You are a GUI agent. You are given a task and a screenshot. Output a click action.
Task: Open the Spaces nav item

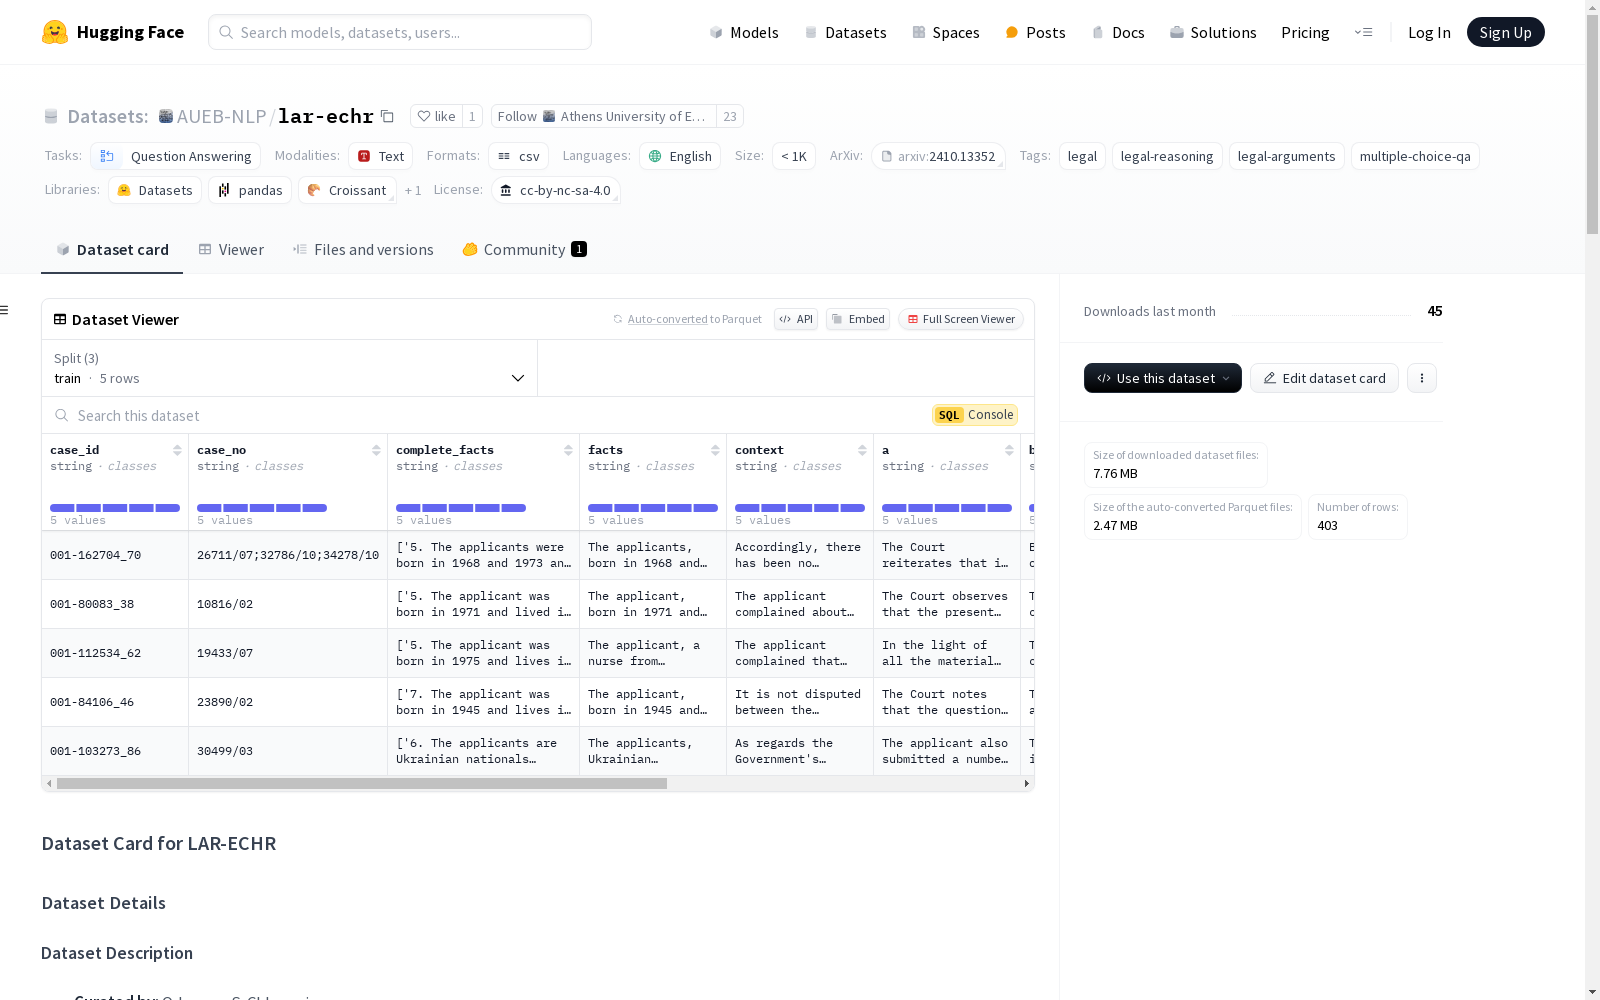click(946, 32)
